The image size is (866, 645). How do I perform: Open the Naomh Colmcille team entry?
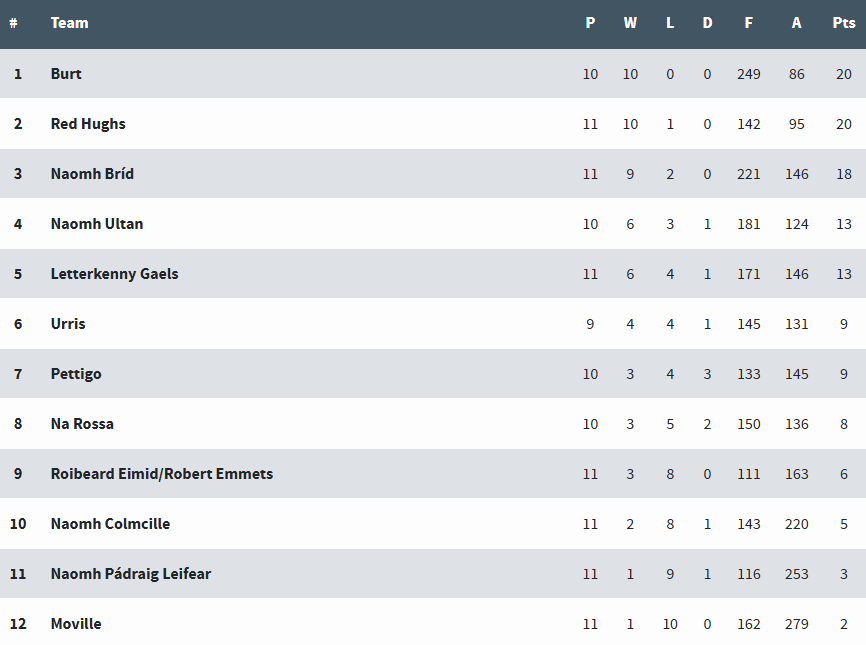tap(110, 524)
